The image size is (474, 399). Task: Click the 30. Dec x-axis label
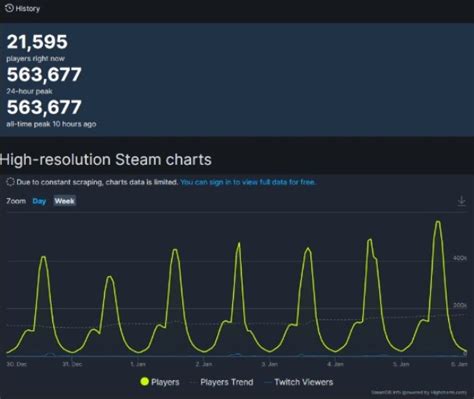[16, 364]
